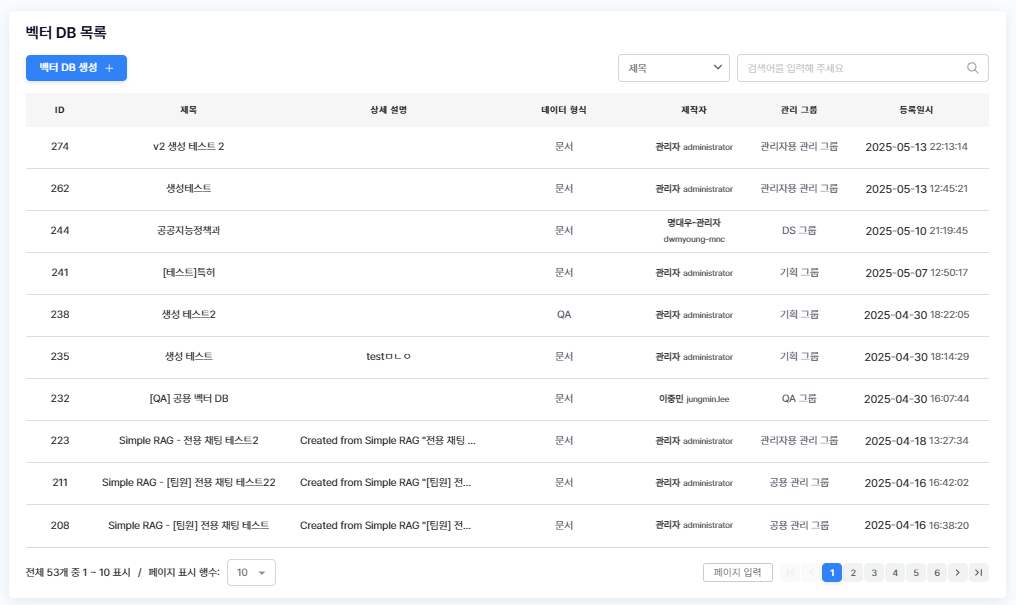Click the search magnifier icon
The width and height of the screenshot is (1016, 605).
pyautogui.click(x=972, y=68)
